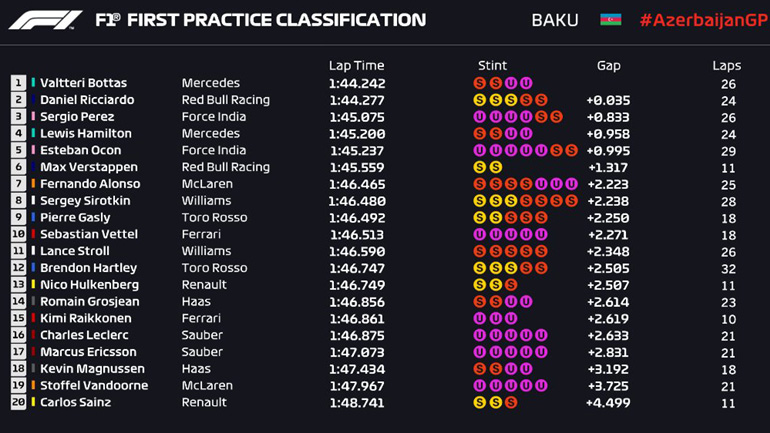This screenshot has width=770, height=433.
Task: Select the Gap column header
Action: point(608,65)
